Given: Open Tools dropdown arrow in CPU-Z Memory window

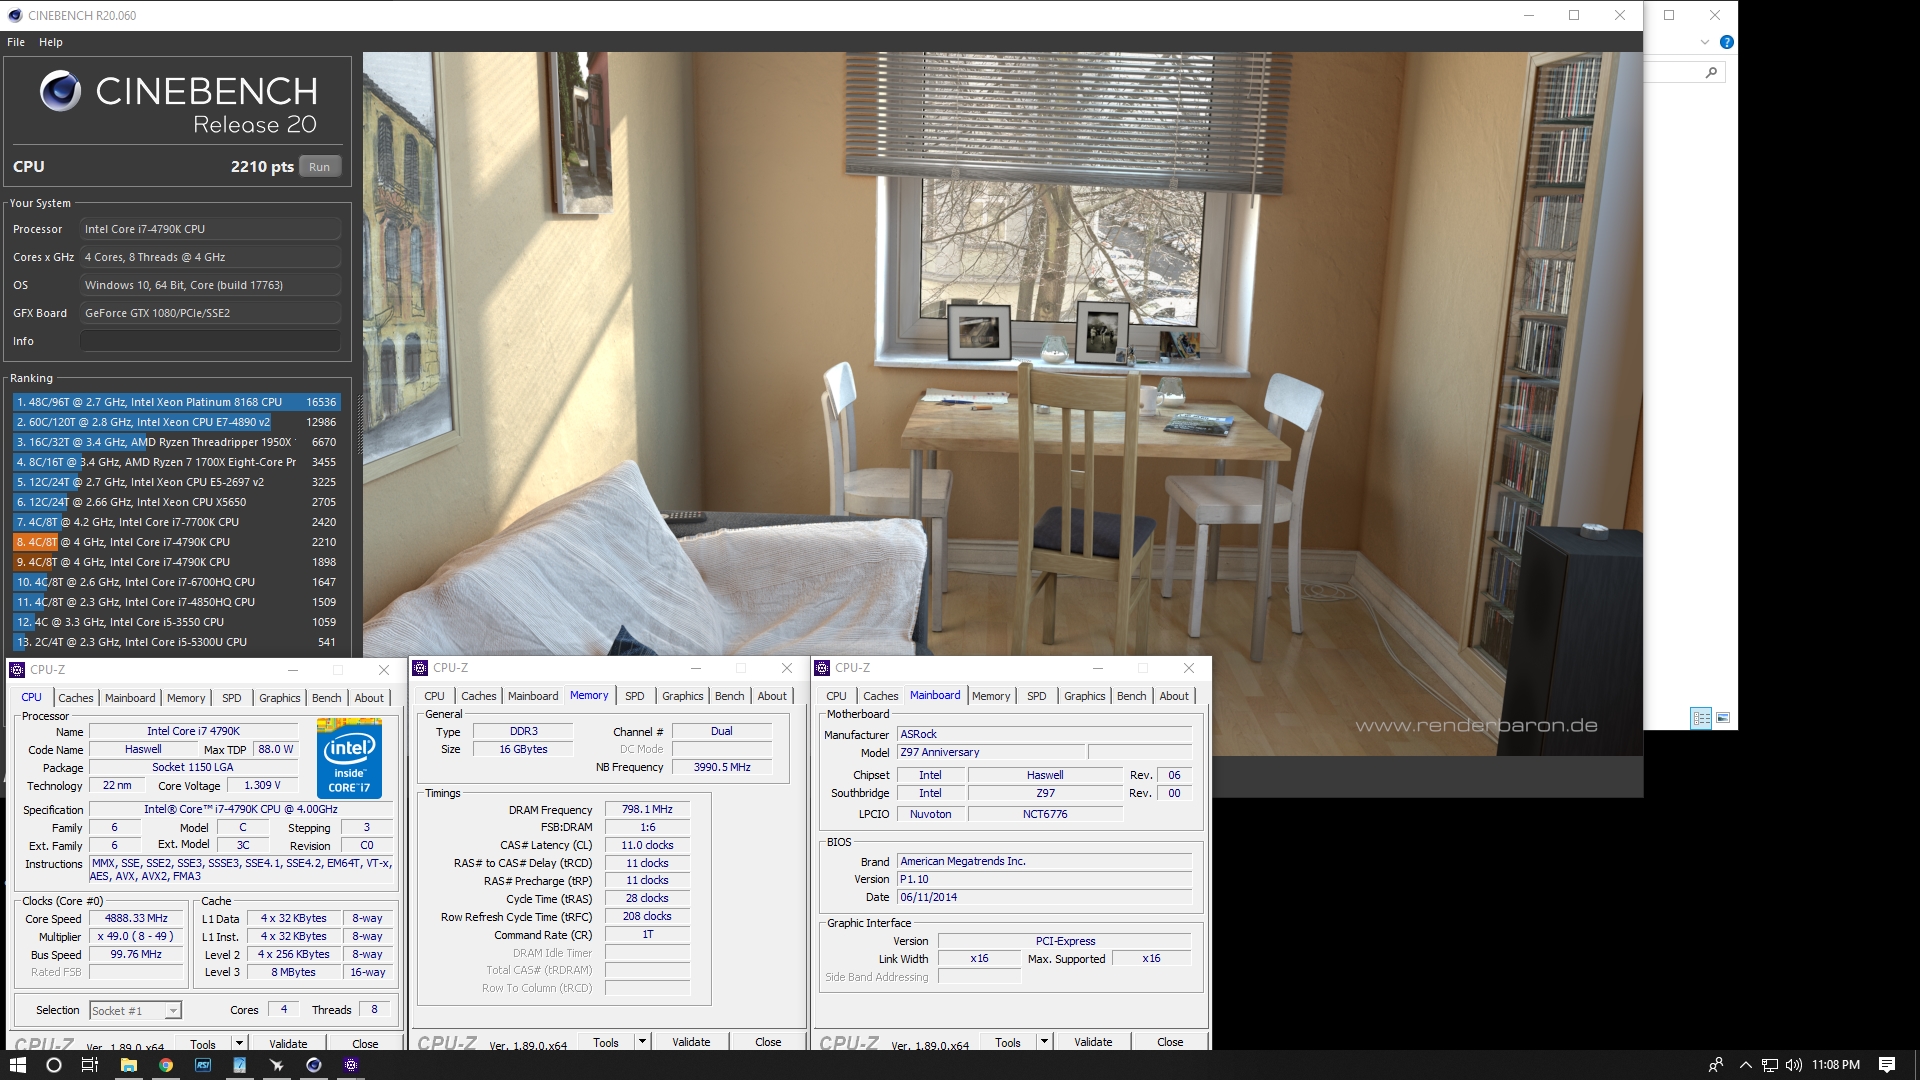Looking at the screenshot, I should 642,1041.
